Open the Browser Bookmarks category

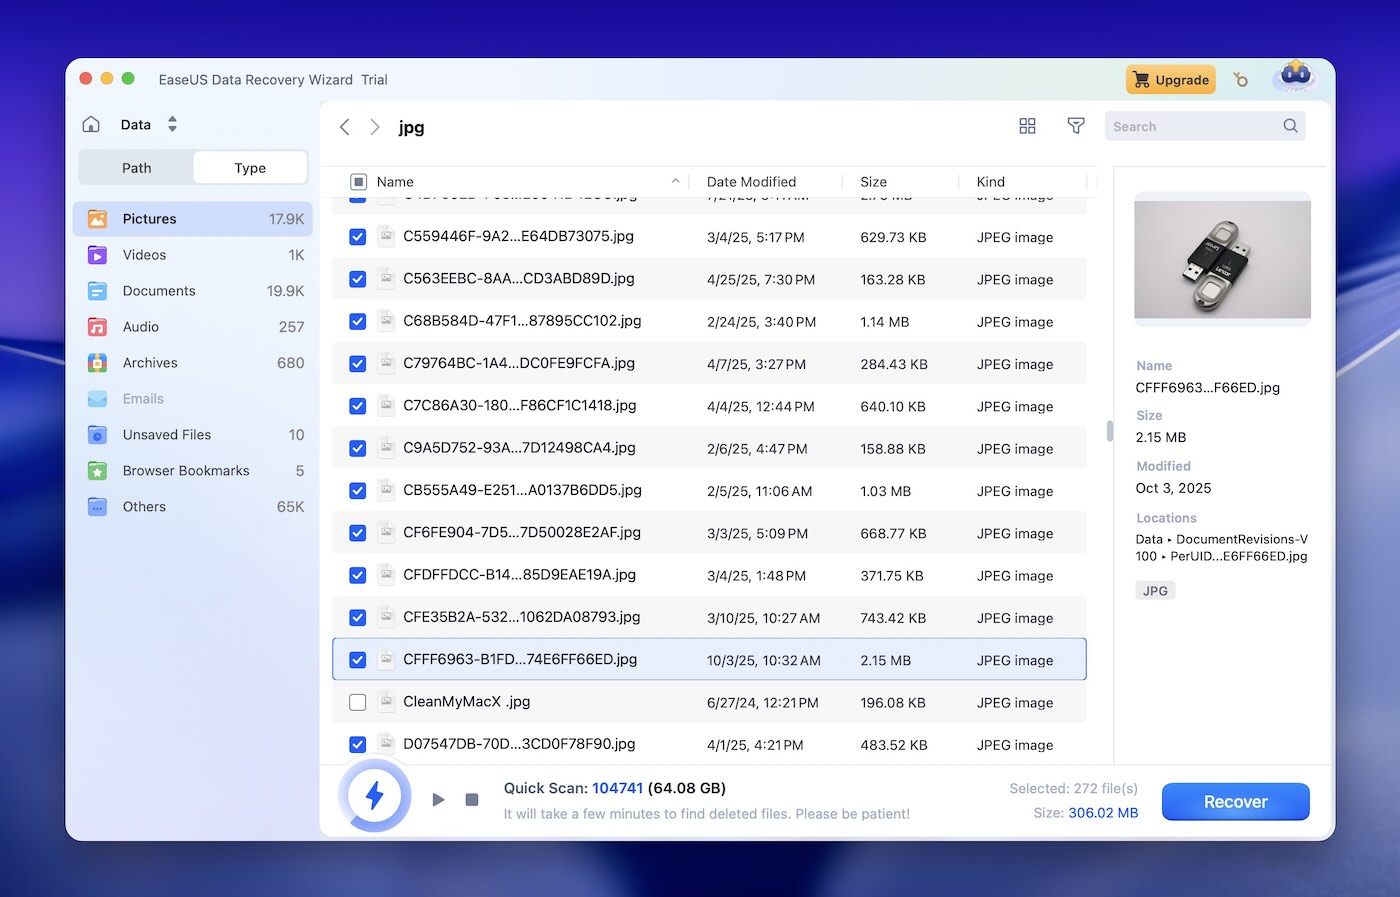(x=186, y=470)
